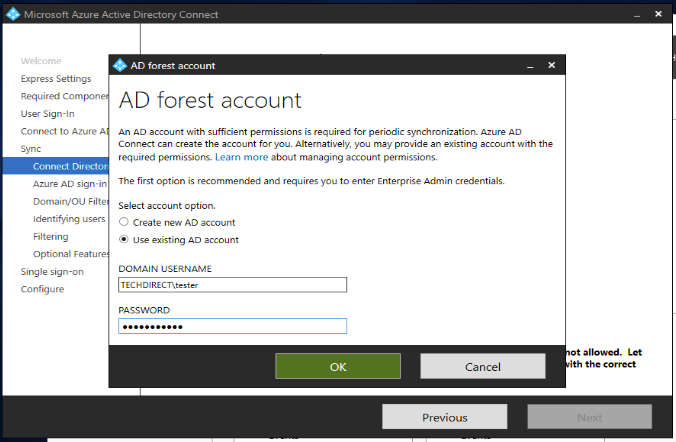Close the AD forest account dialog

click(551, 65)
